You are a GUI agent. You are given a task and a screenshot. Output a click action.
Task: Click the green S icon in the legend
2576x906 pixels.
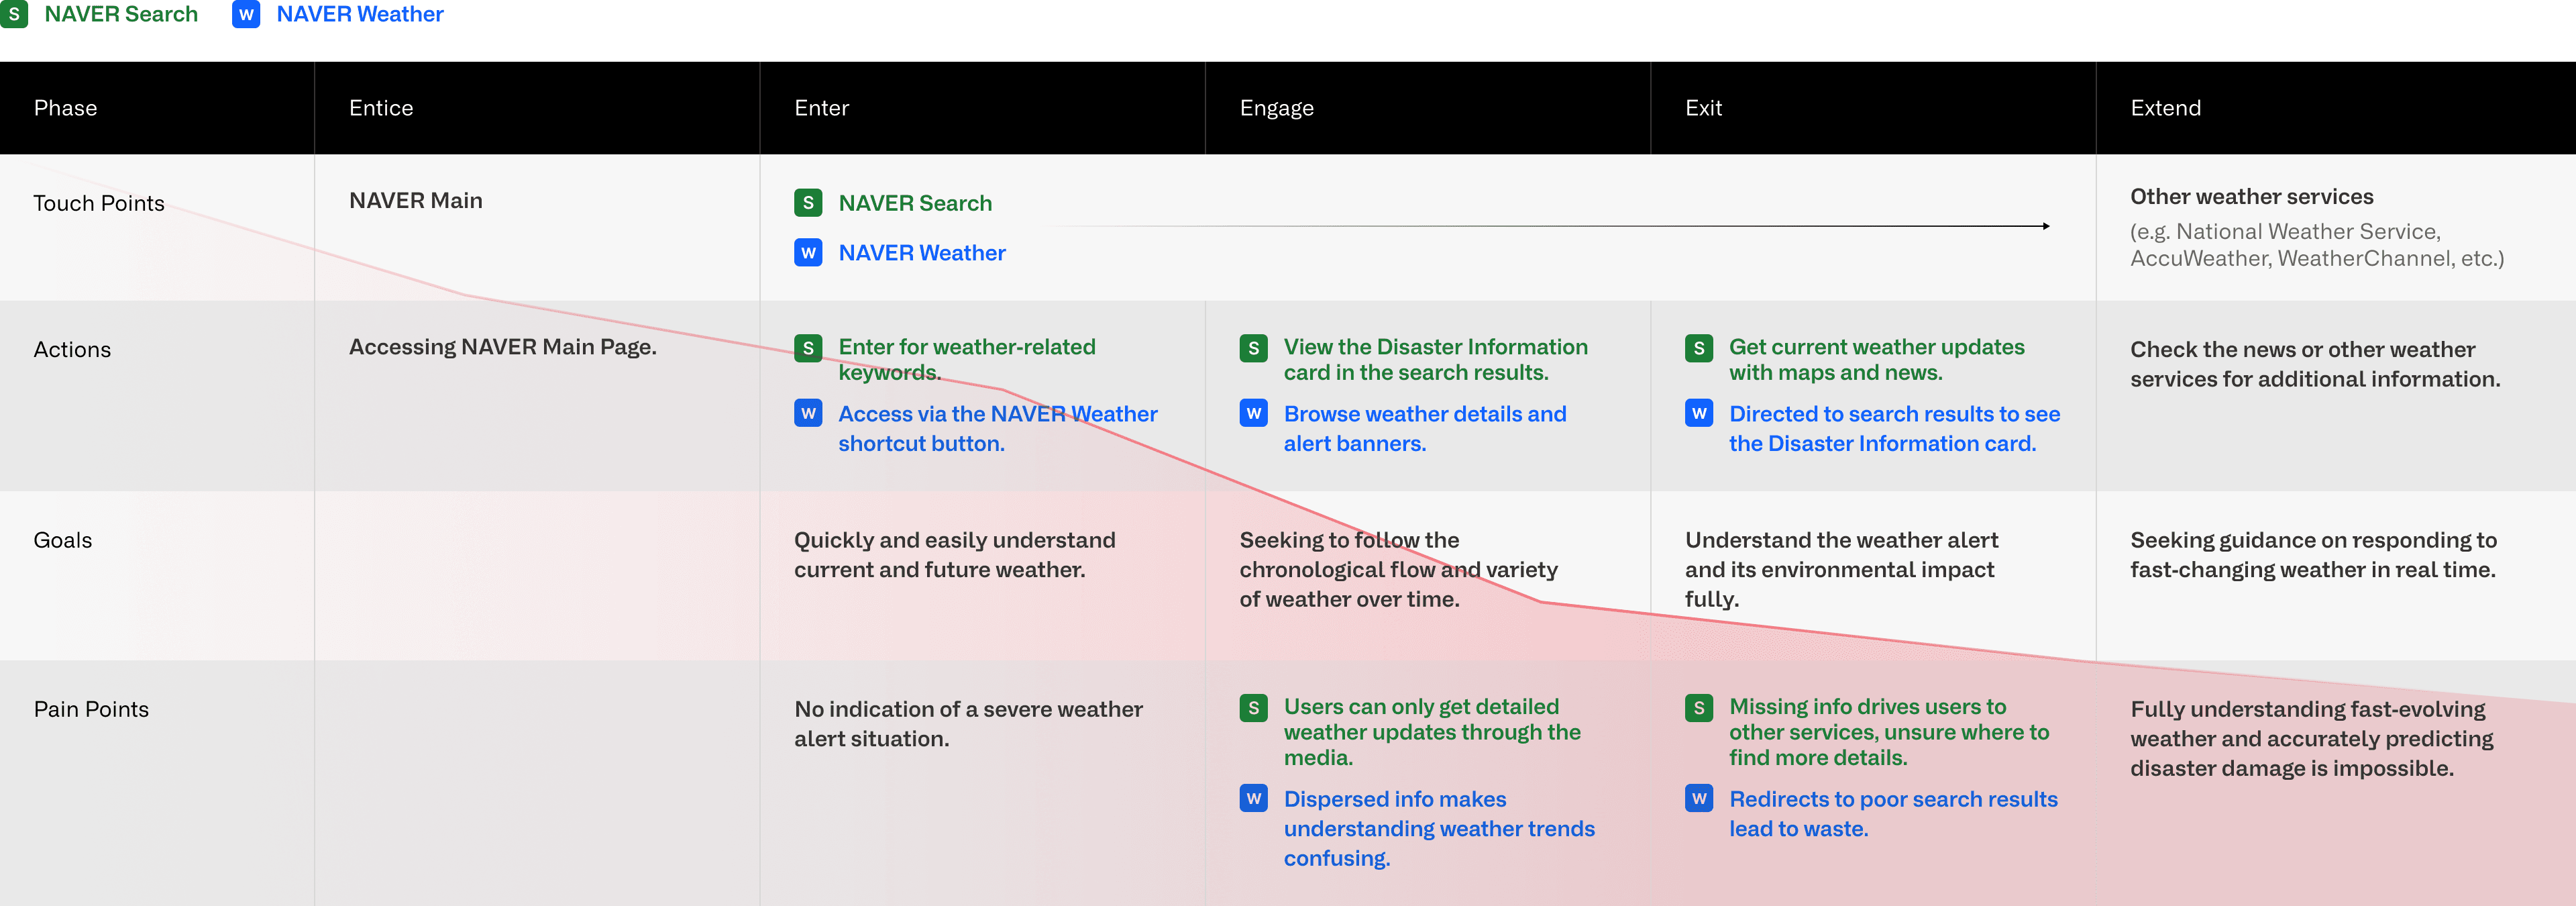(x=14, y=14)
